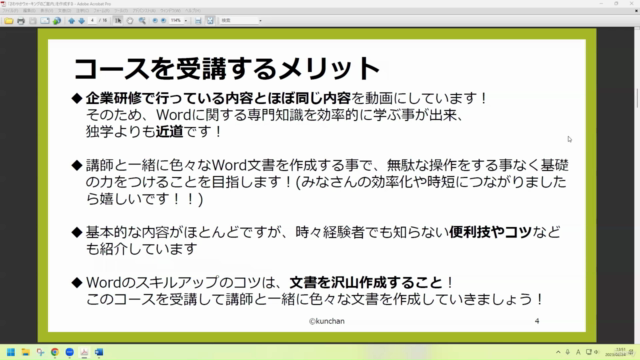This screenshot has width=640, height=360.
Task: Toggle the IME input mode A indicator
Action: [x=578, y=352]
